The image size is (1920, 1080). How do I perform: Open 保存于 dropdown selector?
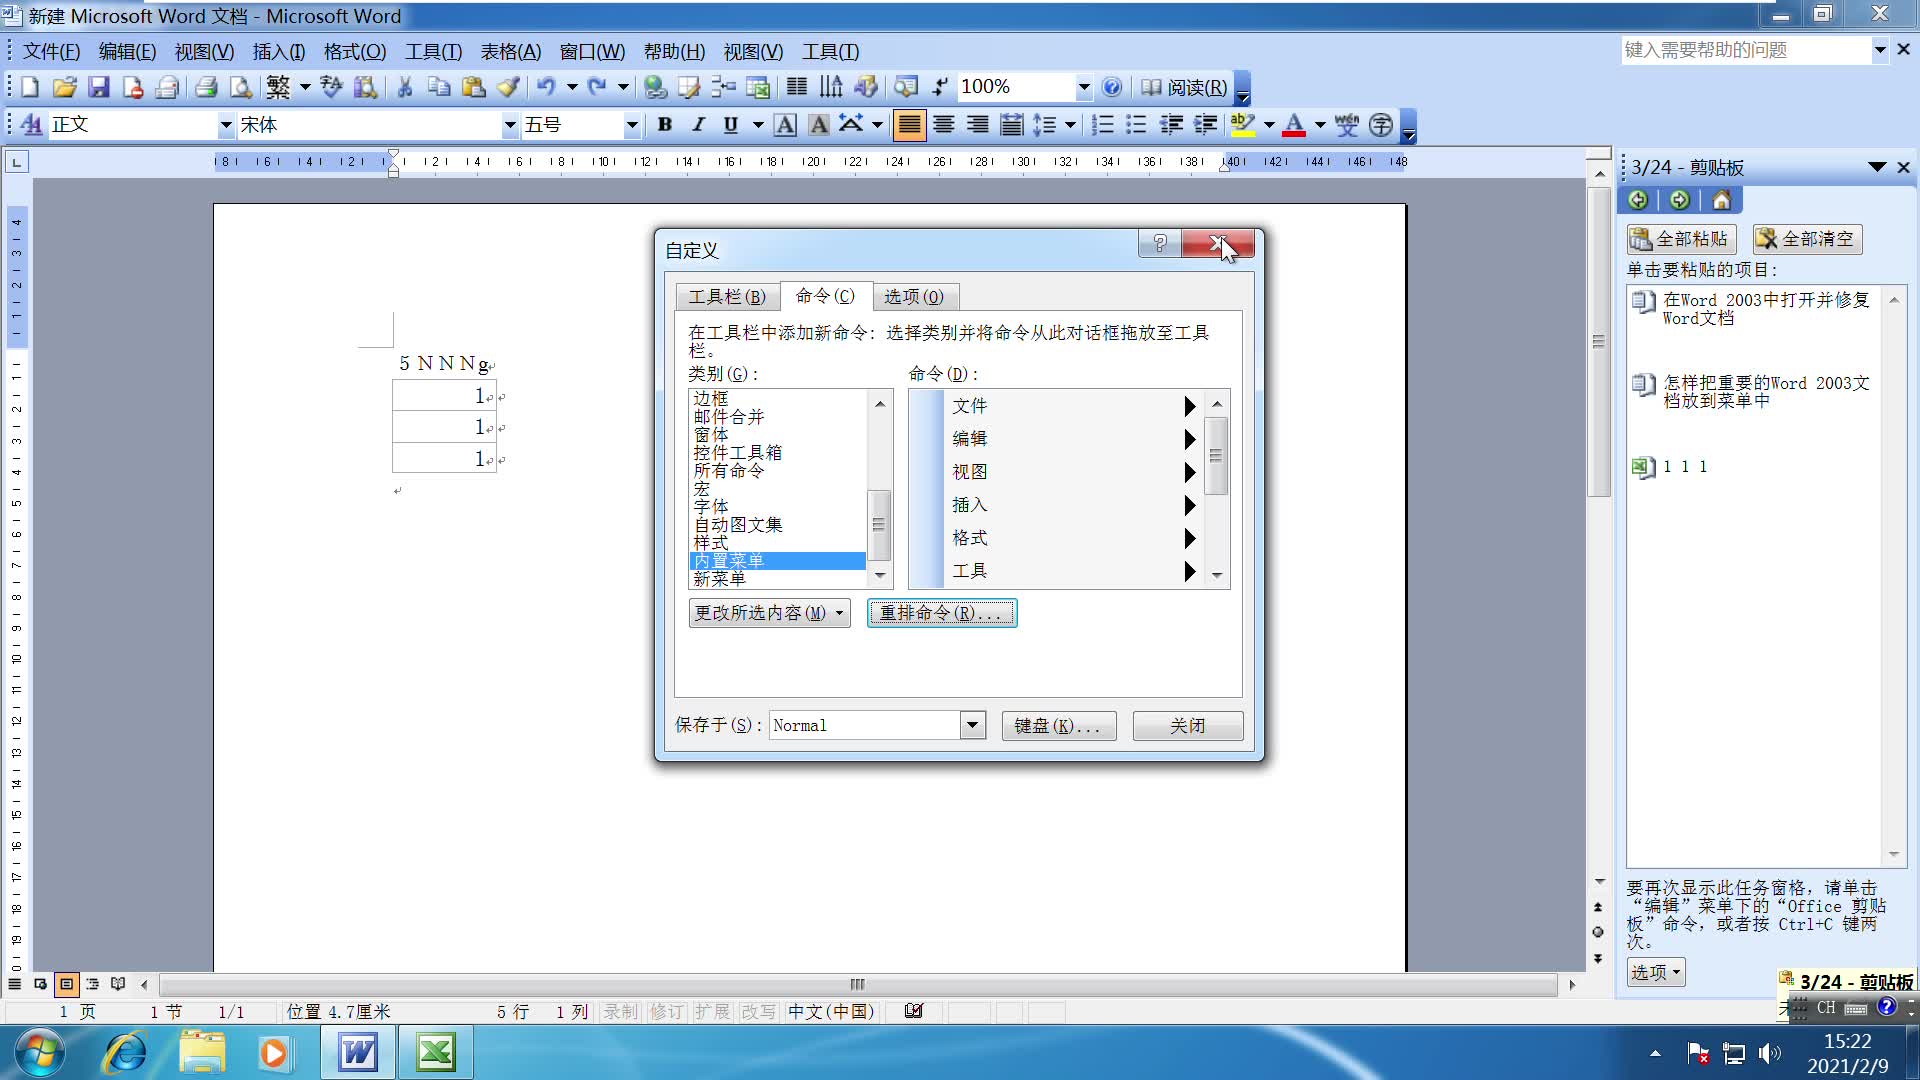(x=972, y=724)
